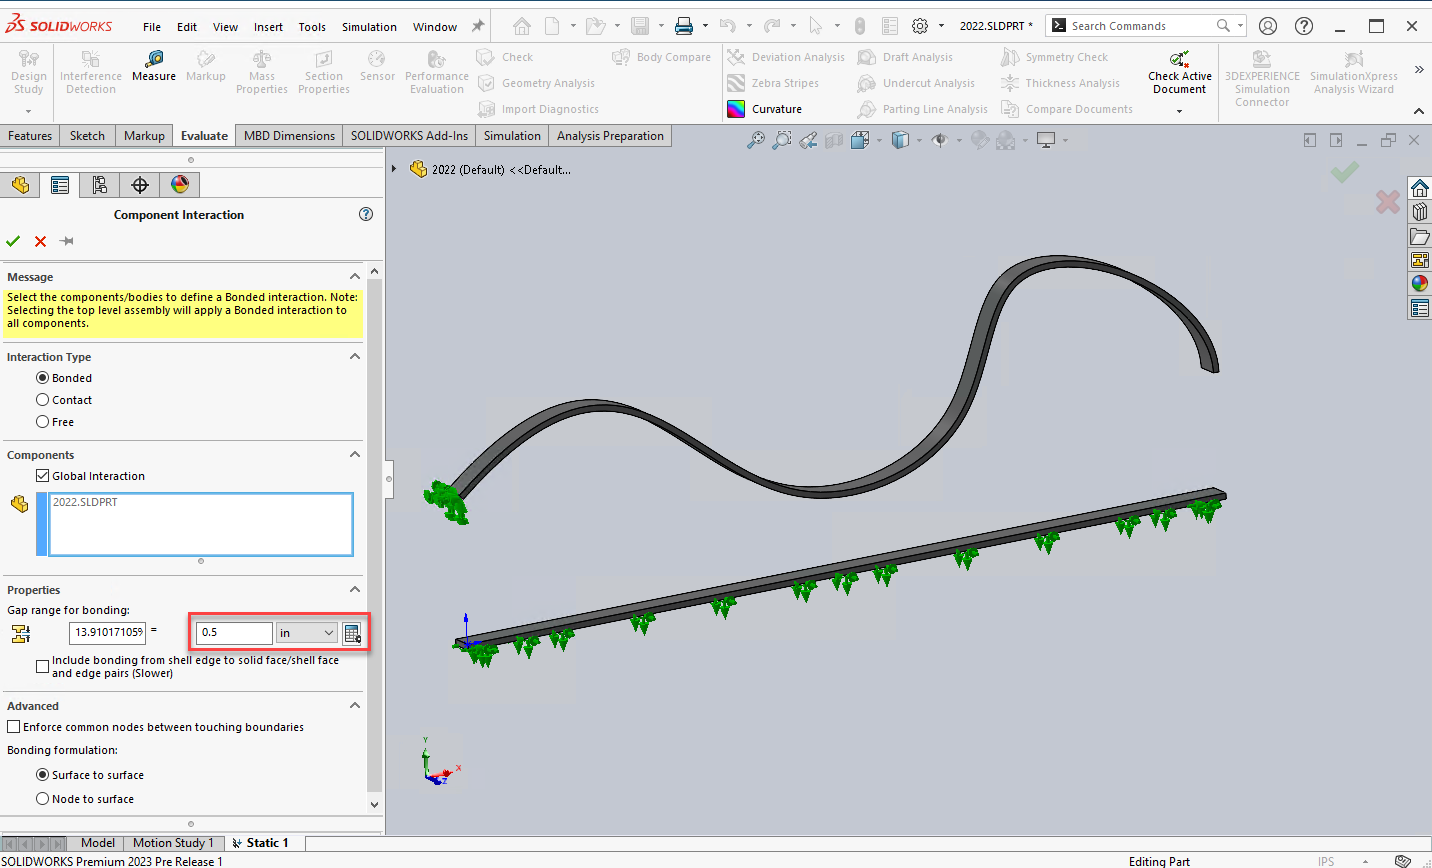The height and width of the screenshot is (868, 1432).
Task: Open the Simulation menu in the menu bar
Action: click(369, 26)
